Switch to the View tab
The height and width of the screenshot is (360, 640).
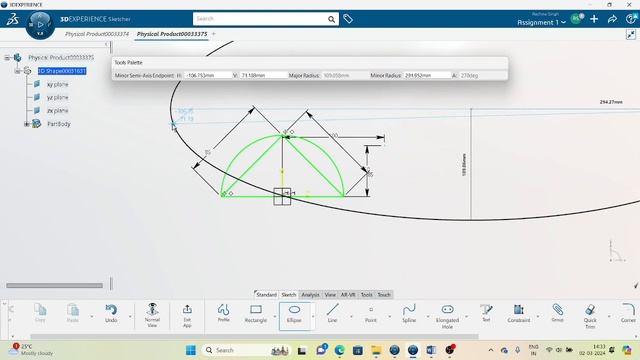pyautogui.click(x=330, y=295)
